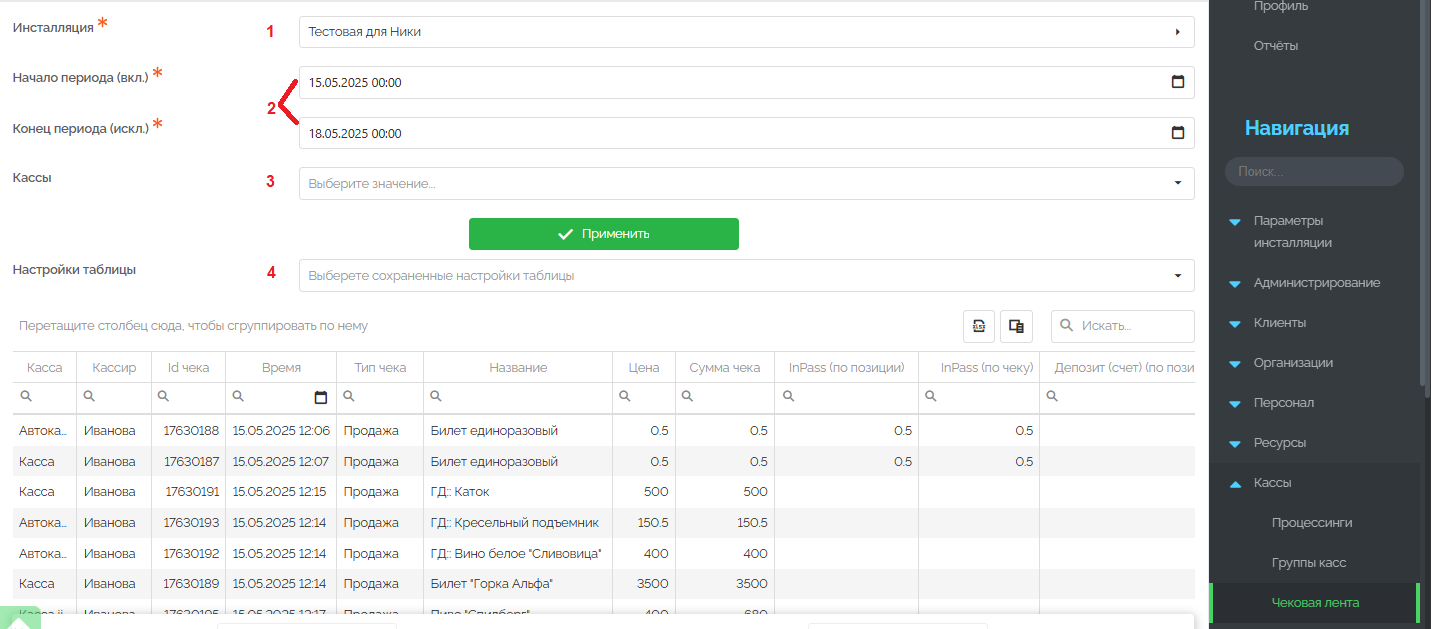Export table to XLSX file
This screenshot has width=1431, height=629.
(979, 326)
